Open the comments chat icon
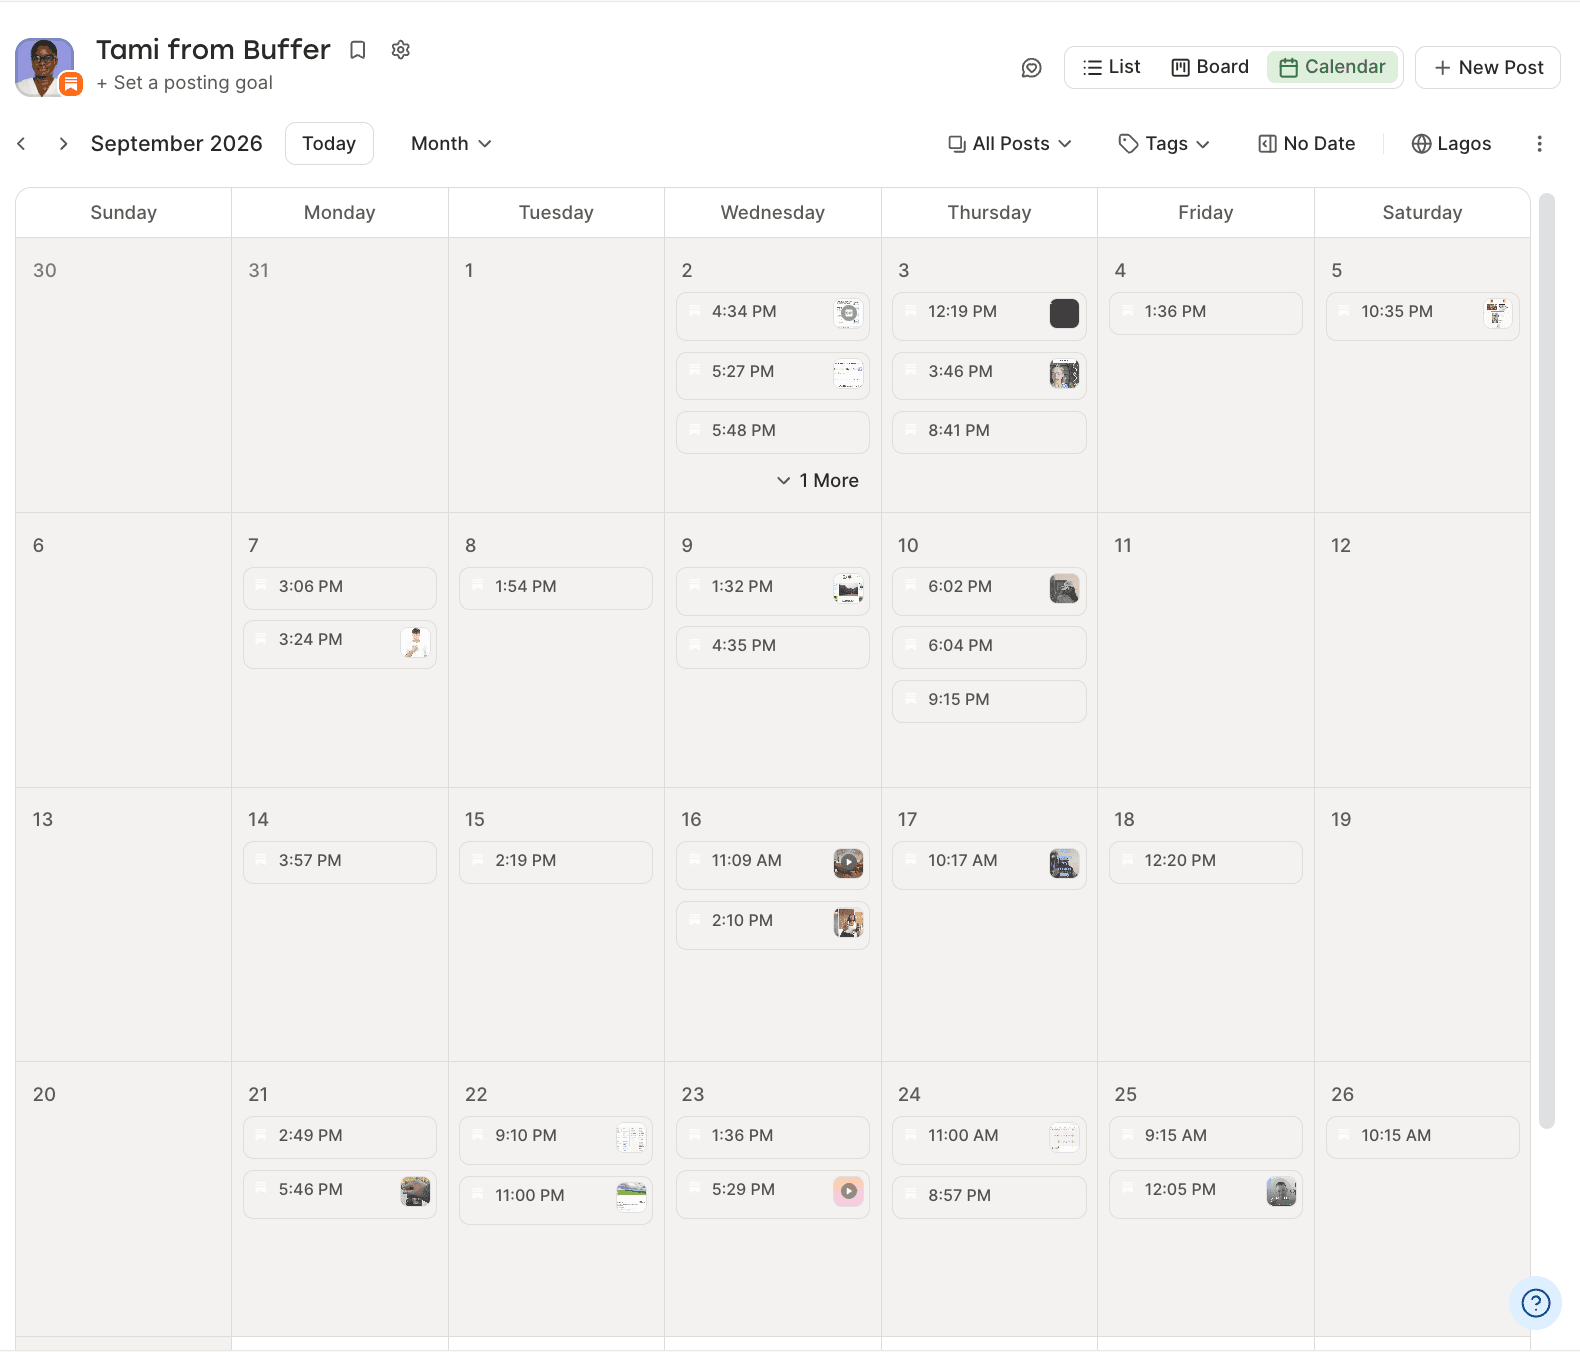This screenshot has width=1580, height=1352. pyautogui.click(x=1032, y=68)
